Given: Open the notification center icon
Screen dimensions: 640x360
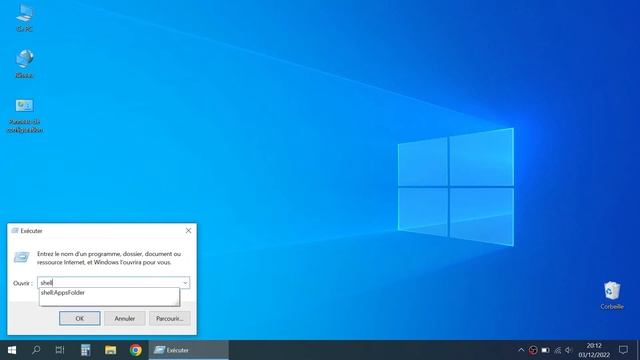Looking at the screenshot, I should coord(623,350).
